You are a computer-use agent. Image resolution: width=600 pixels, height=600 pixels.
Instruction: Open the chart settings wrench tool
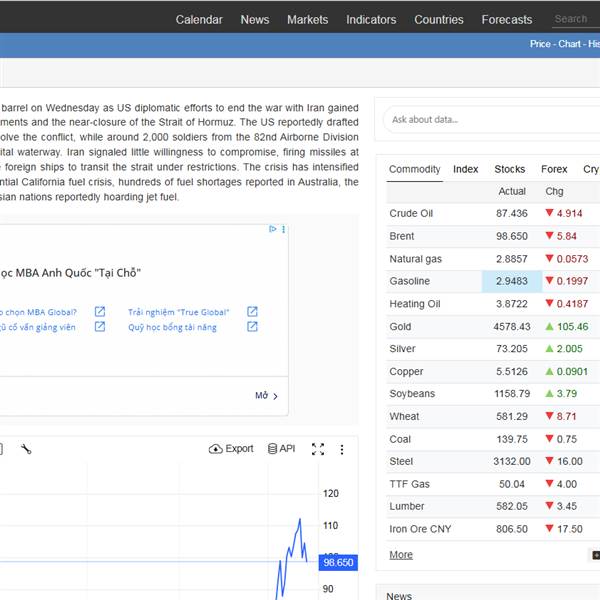[26, 449]
